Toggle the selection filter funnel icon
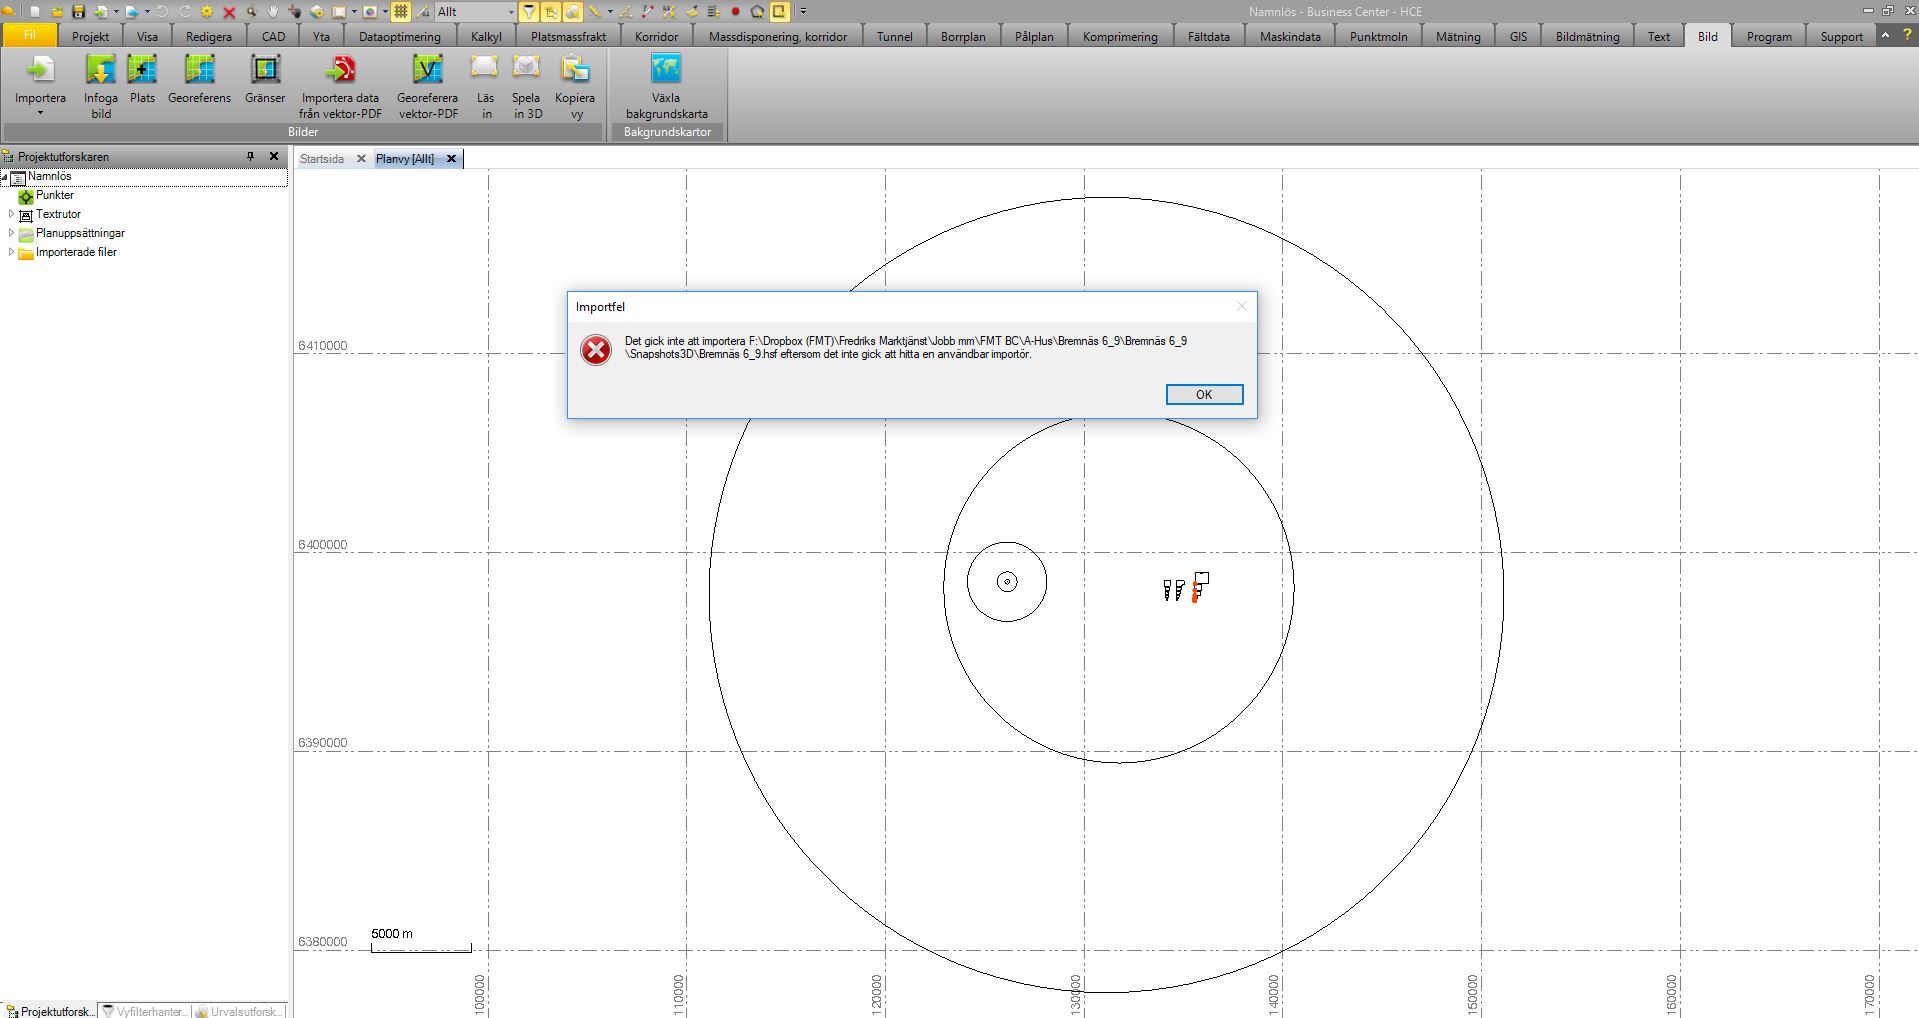 click(529, 11)
